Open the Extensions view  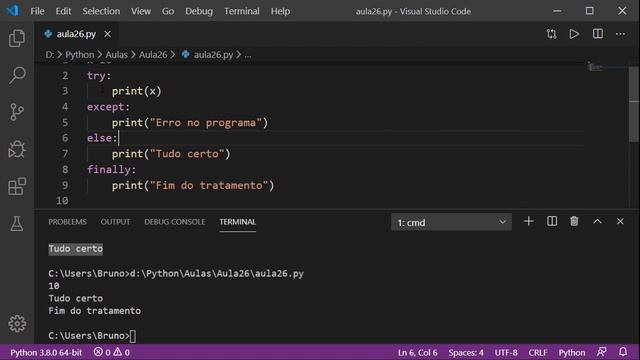coord(17,187)
